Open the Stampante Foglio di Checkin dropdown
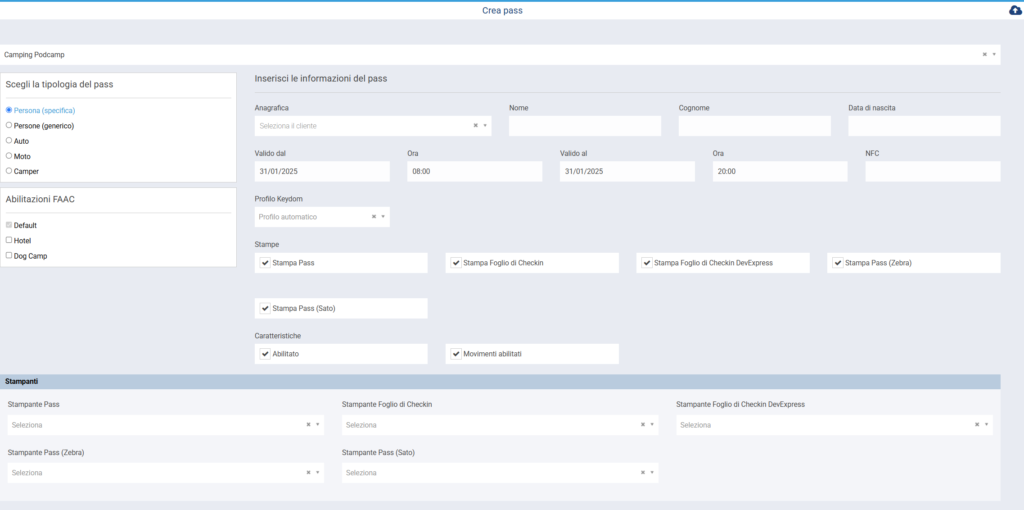 pyautogui.click(x=492, y=425)
